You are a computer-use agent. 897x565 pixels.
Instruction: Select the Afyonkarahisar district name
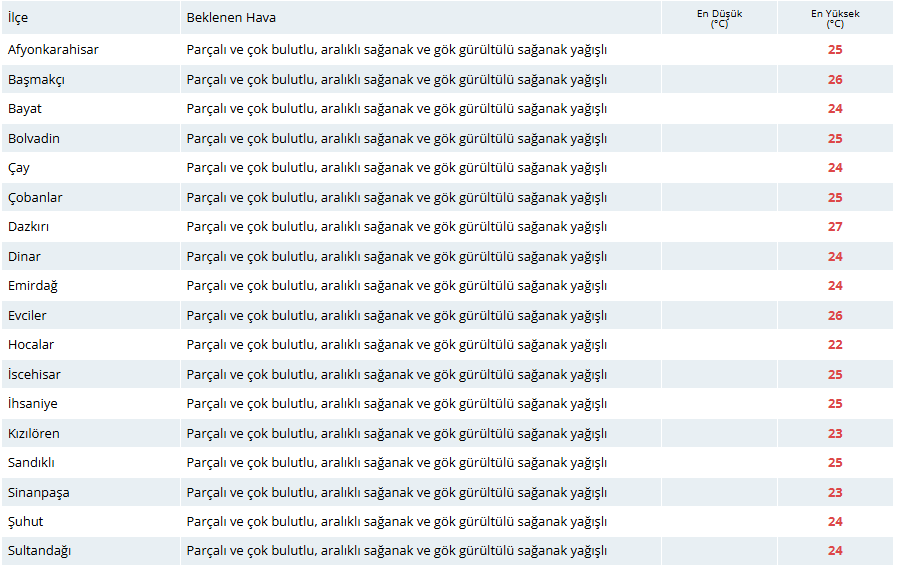(53, 50)
